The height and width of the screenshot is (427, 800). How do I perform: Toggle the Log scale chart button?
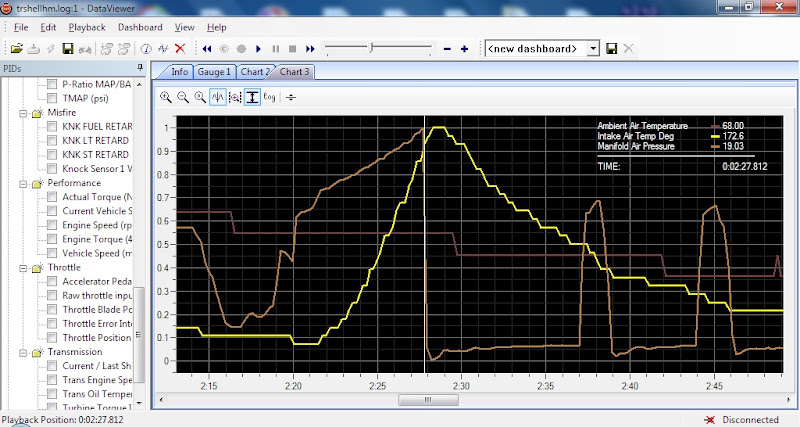[x=270, y=97]
